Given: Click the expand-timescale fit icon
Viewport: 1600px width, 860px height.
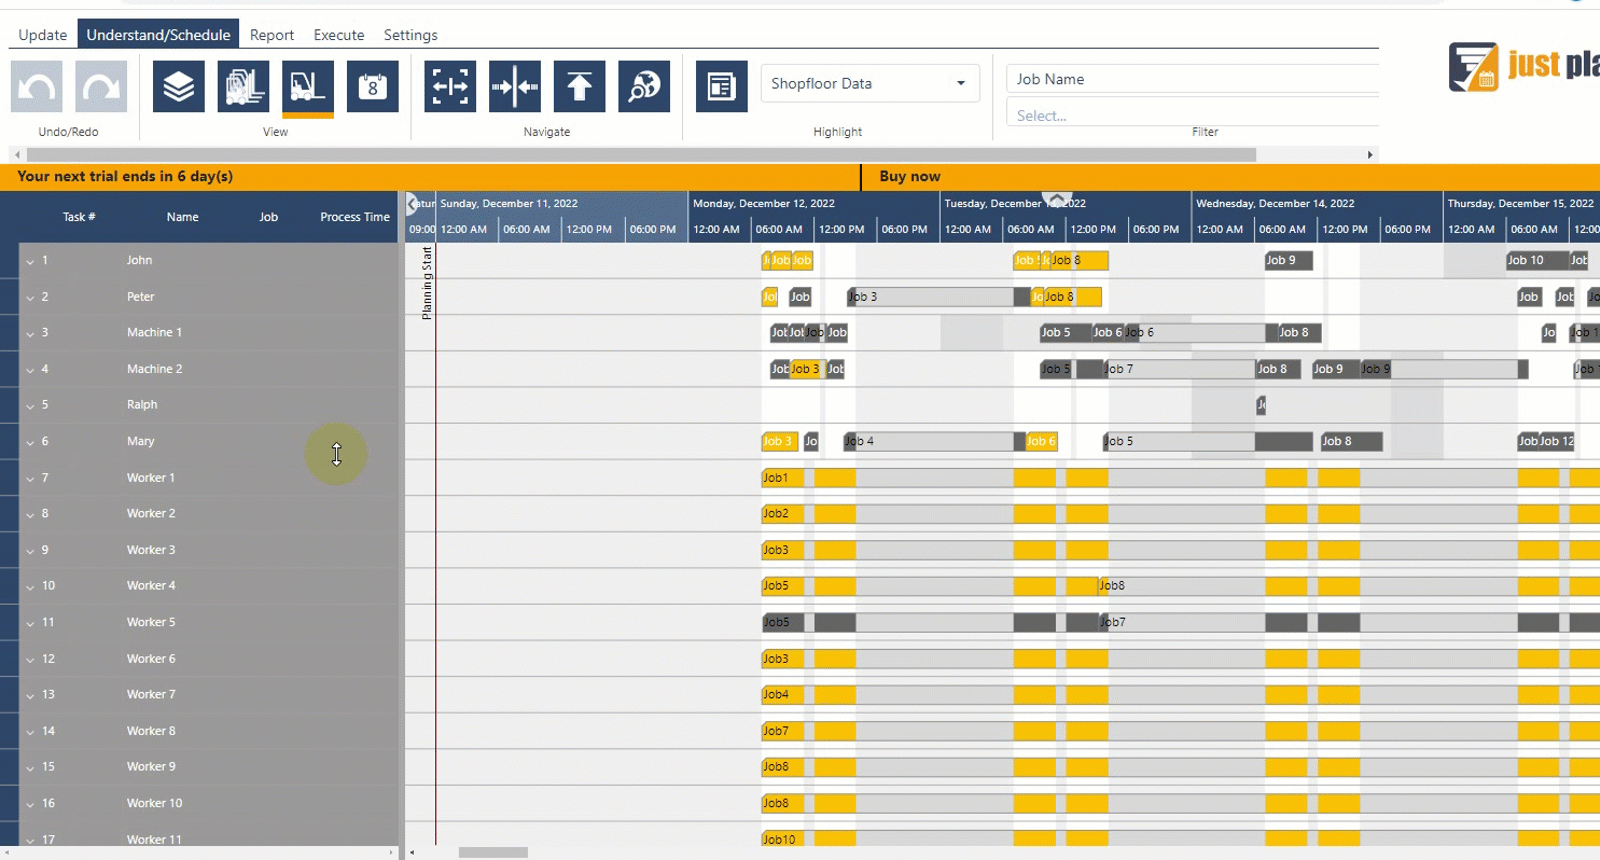Looking at the screenshot, I should pos(450,86).
